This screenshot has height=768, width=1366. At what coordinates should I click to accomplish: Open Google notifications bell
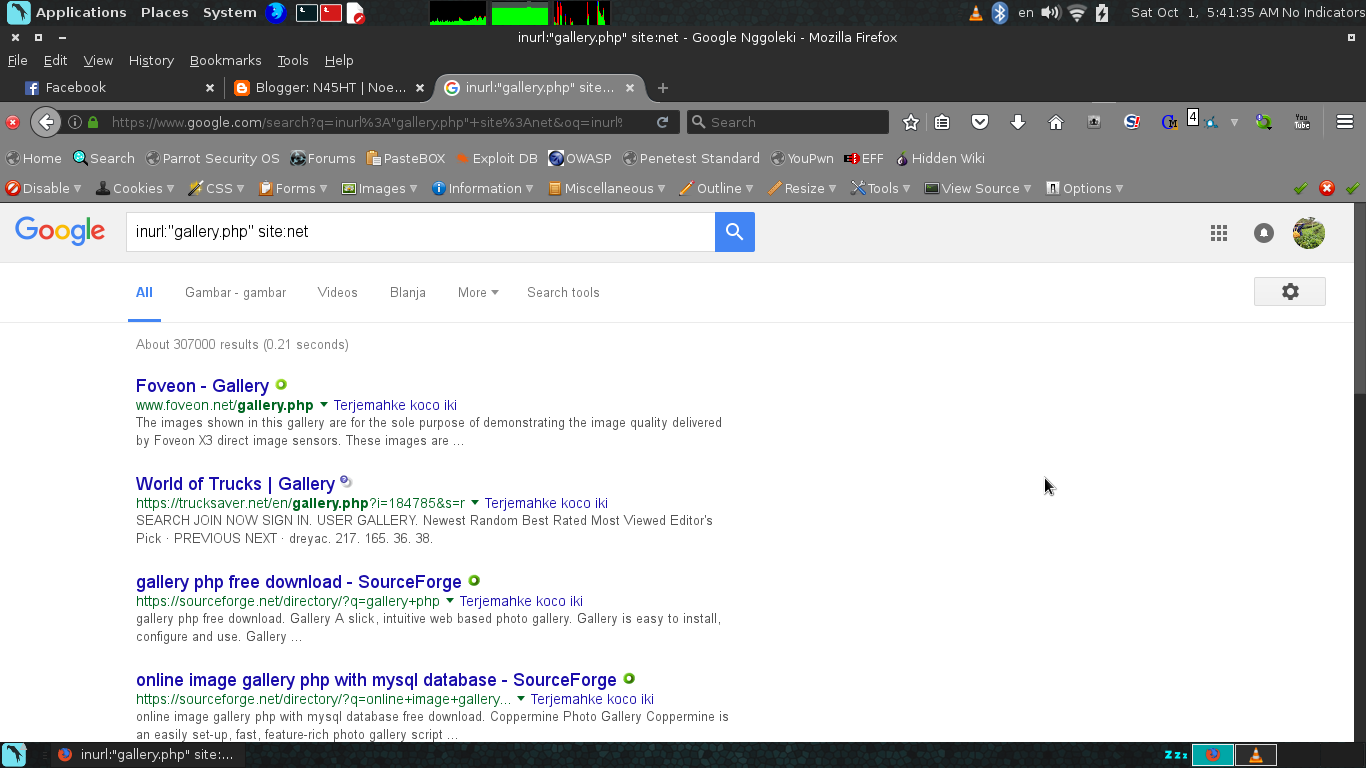click(1263, 232)
